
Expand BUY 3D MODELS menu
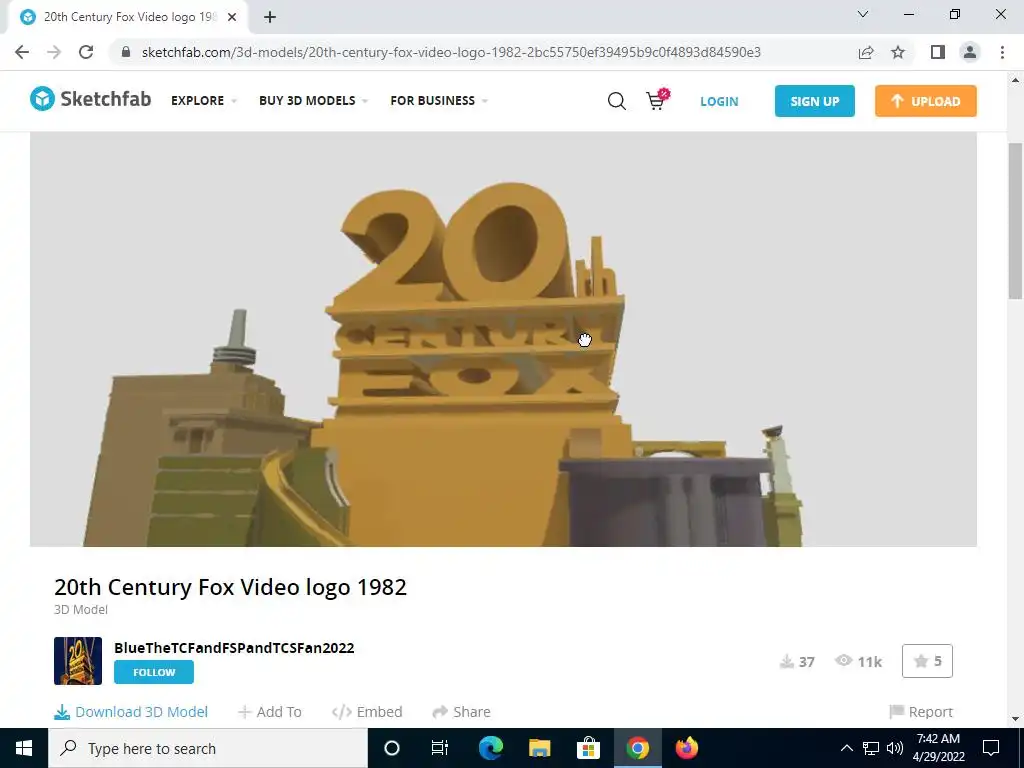313,101
